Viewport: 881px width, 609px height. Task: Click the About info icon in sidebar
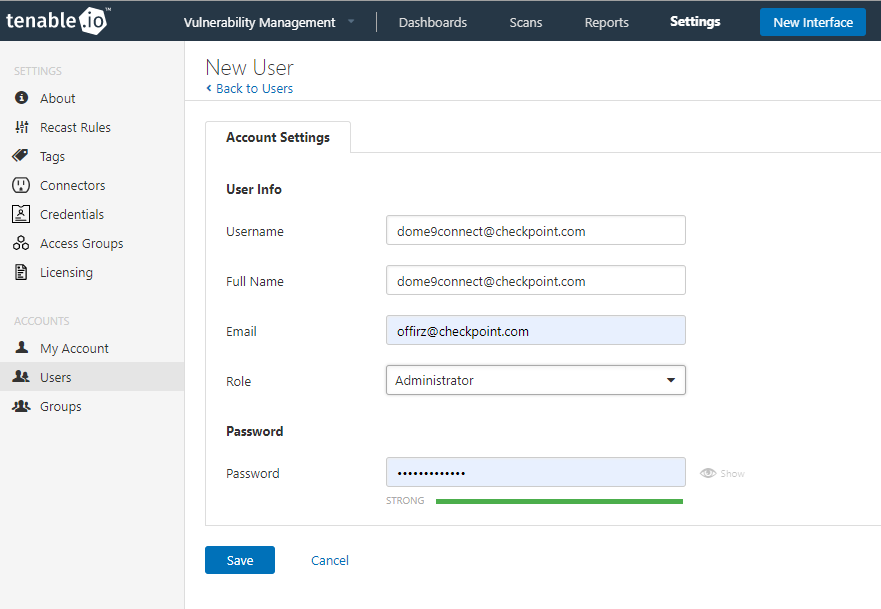pos(21,98)
